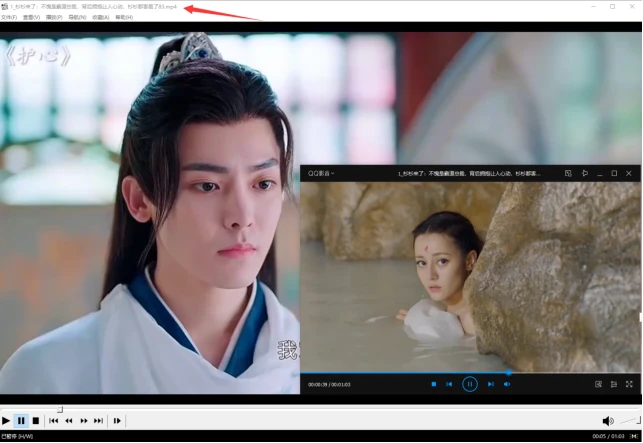Image resolution: width=643 pixels, height=443 pixels.
Task: Click the main MPC video frame
Action: [150, 213]
